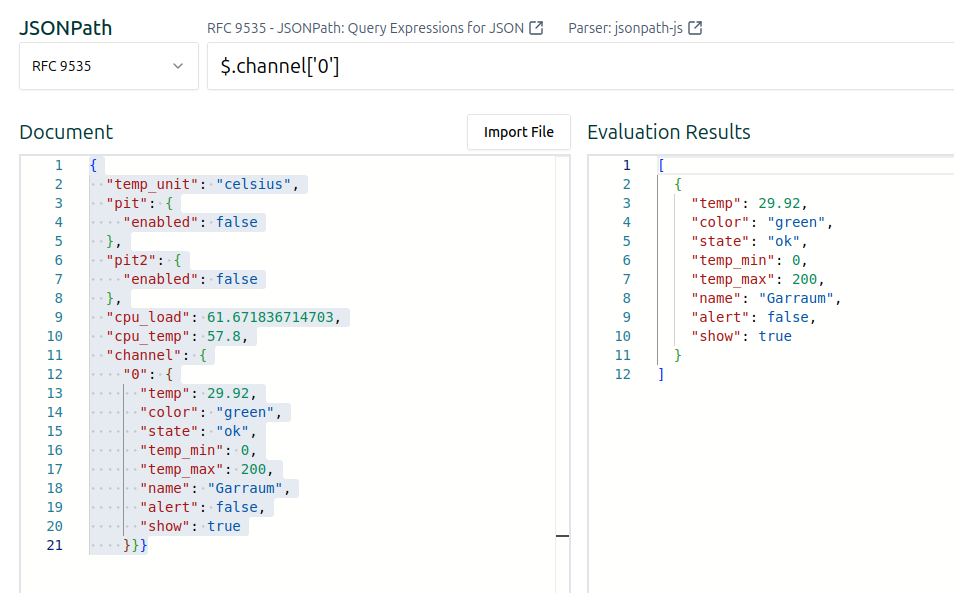Expand the RFC 9535 dropdown chevron
954x593 pixels.
point(178,66)
